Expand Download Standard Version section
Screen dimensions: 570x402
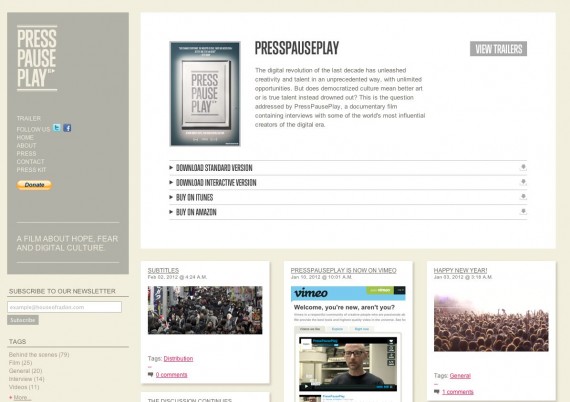click(x=348, y=168)
